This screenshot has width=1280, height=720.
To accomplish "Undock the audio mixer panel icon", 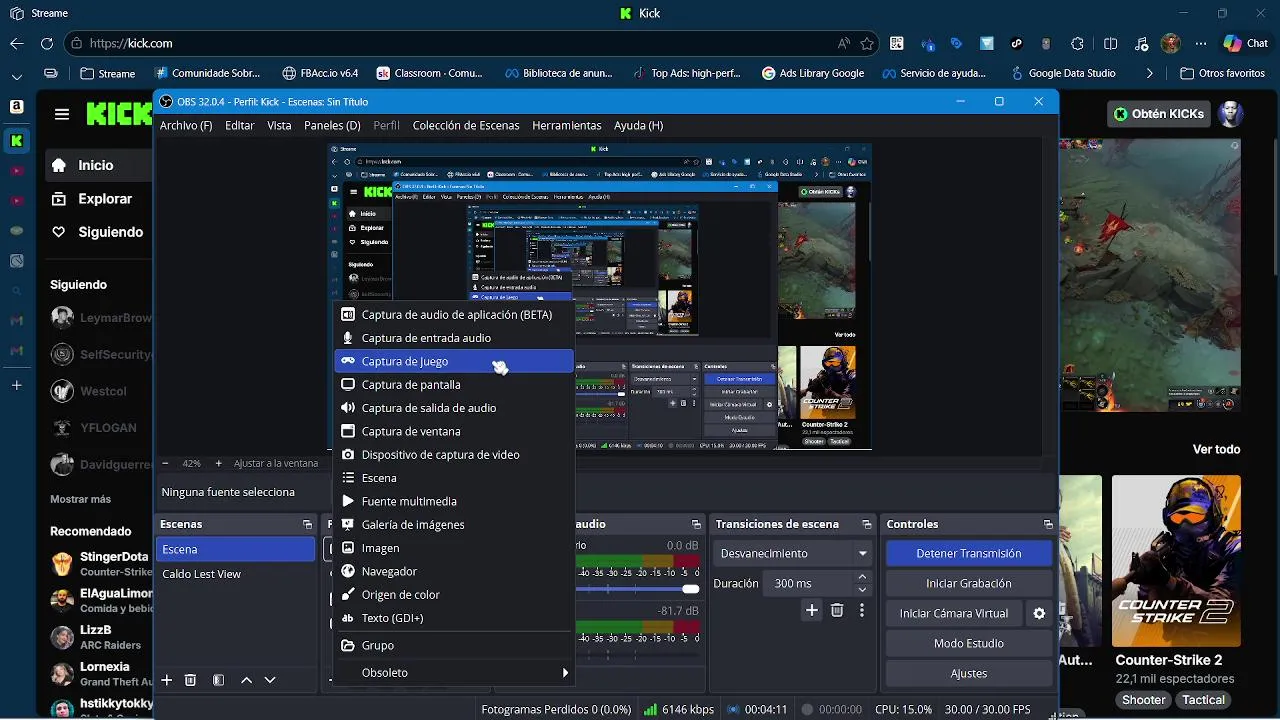I will tap(696, 524).
